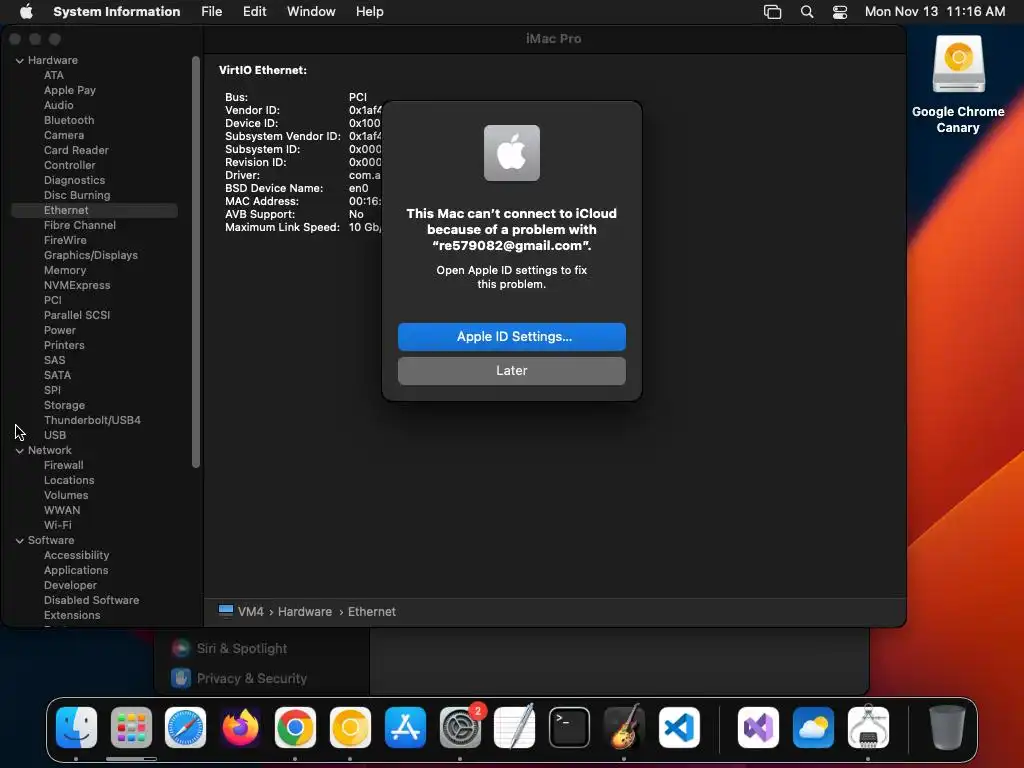Click the VM4 computer icon in path bar
Screen dimensions: 1024x768
click(226, 611)
